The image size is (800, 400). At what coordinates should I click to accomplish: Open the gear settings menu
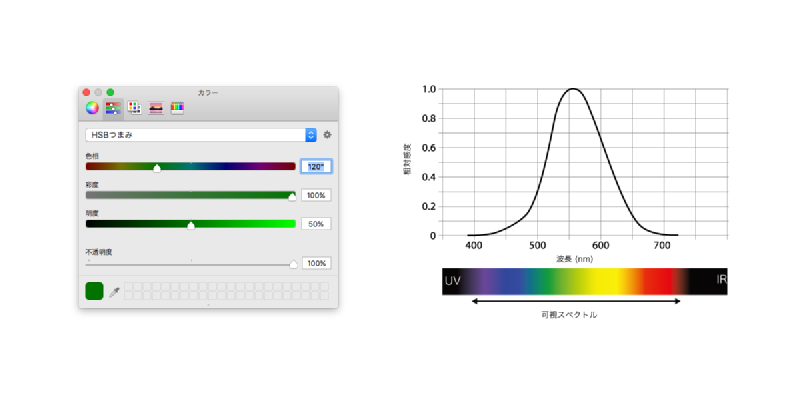tap(328, 135)
